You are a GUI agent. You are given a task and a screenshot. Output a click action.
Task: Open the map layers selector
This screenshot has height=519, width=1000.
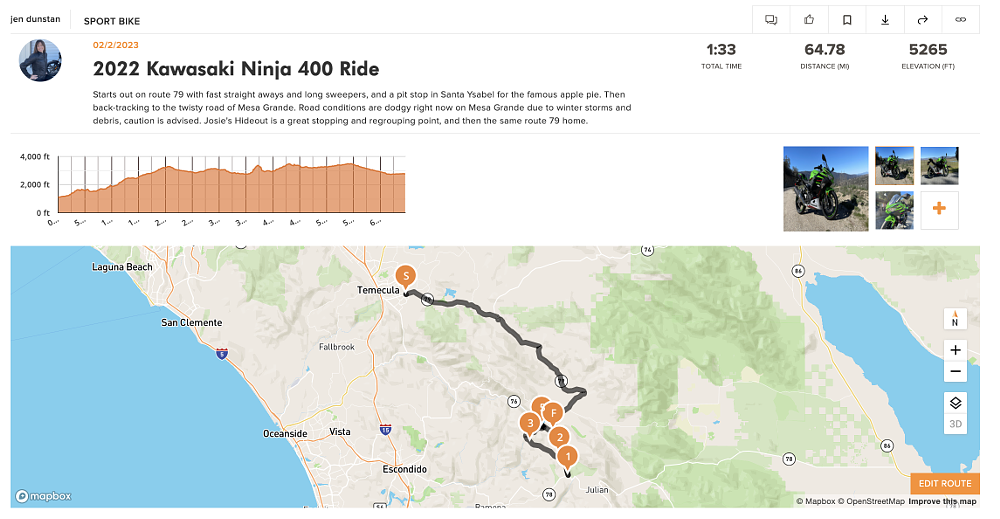[955, 403]
